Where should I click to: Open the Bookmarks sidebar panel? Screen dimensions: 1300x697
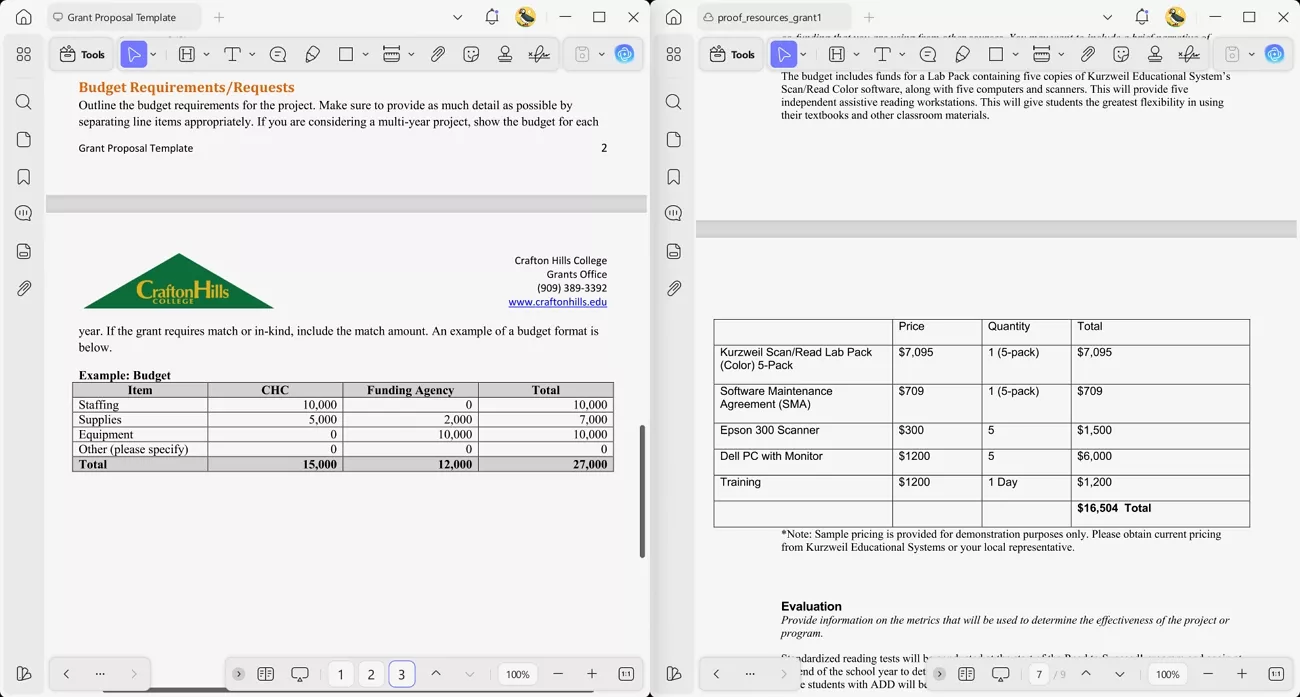(23, 176)
